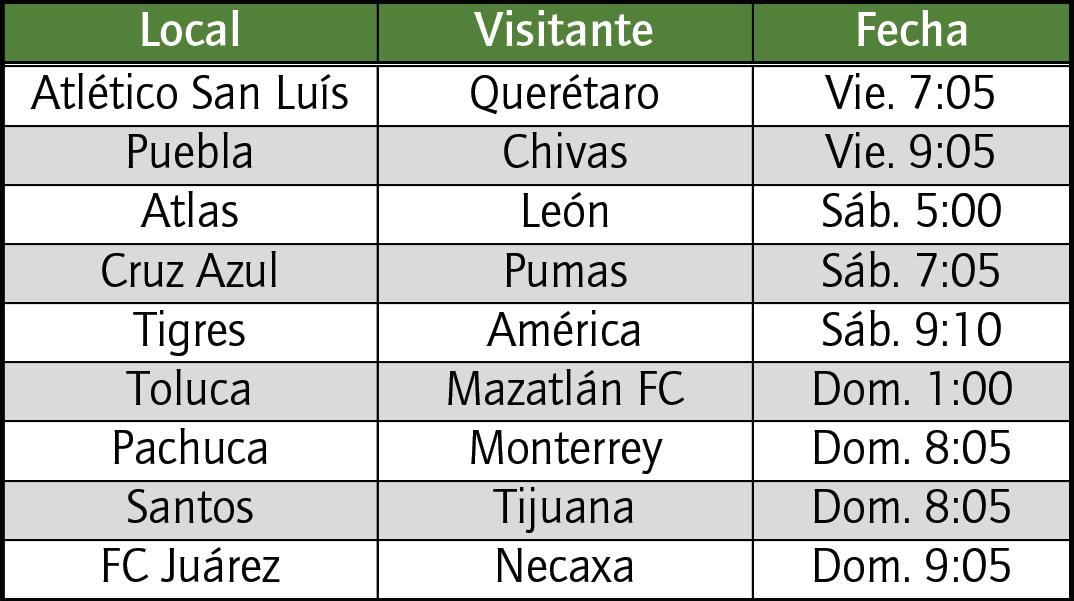Viewport: 1074px width, 601px height.
Task: Select the Querétaro cell
Action: pyautogui.click(x=565, y=95)
